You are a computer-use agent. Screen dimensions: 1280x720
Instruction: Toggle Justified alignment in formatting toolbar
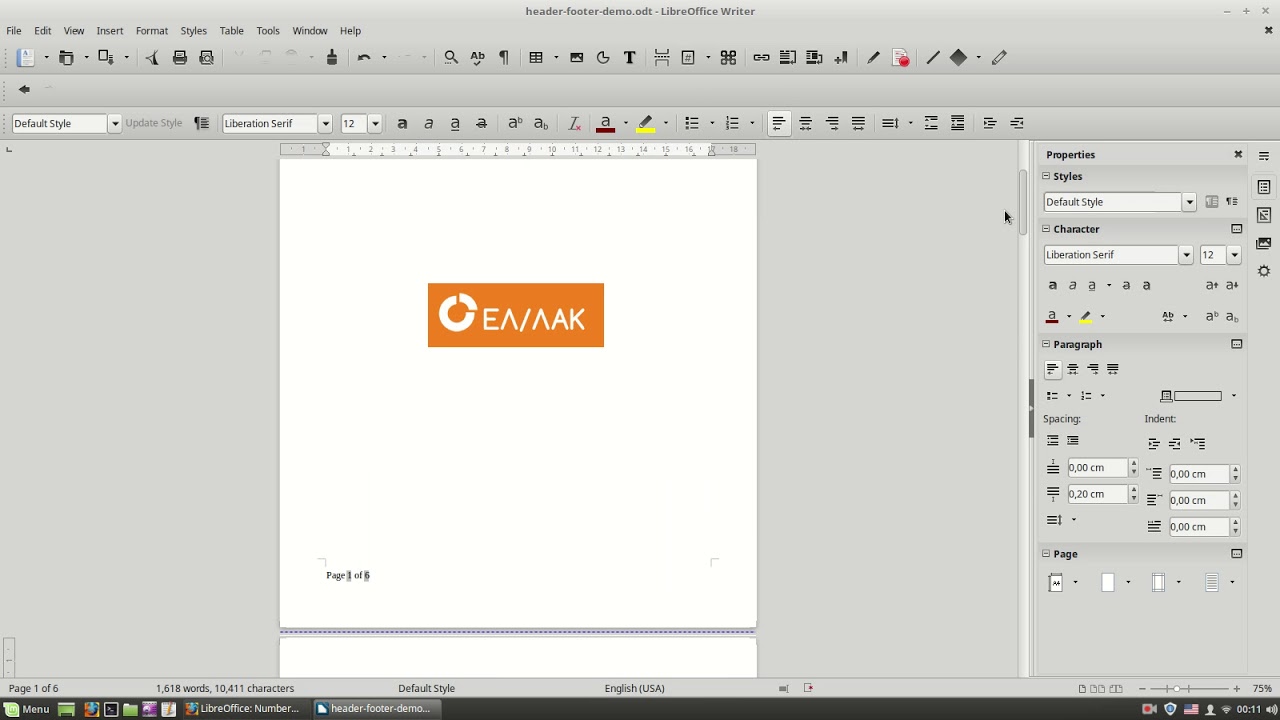[x=858, y=123]
